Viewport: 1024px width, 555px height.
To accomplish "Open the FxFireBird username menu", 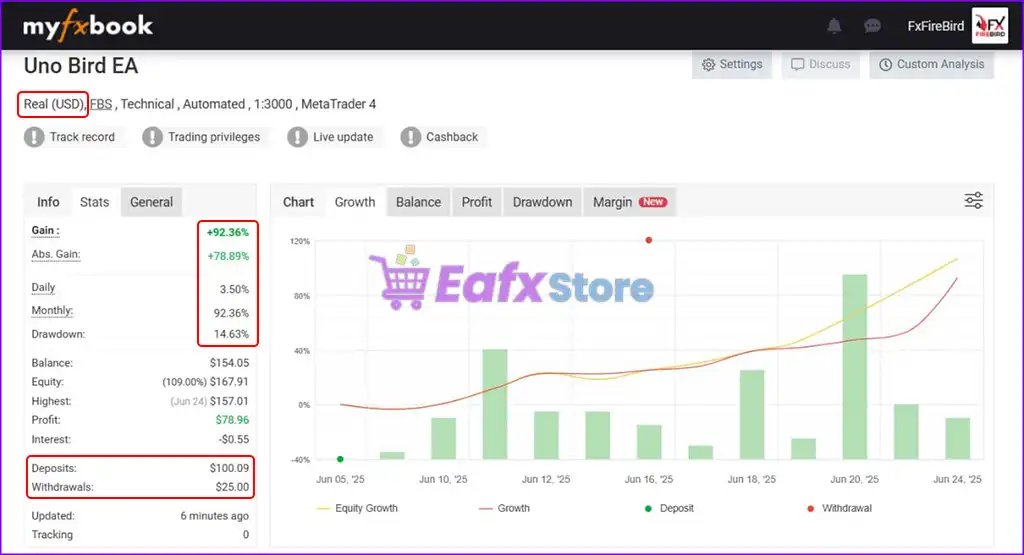I will (x=935, y=26).
